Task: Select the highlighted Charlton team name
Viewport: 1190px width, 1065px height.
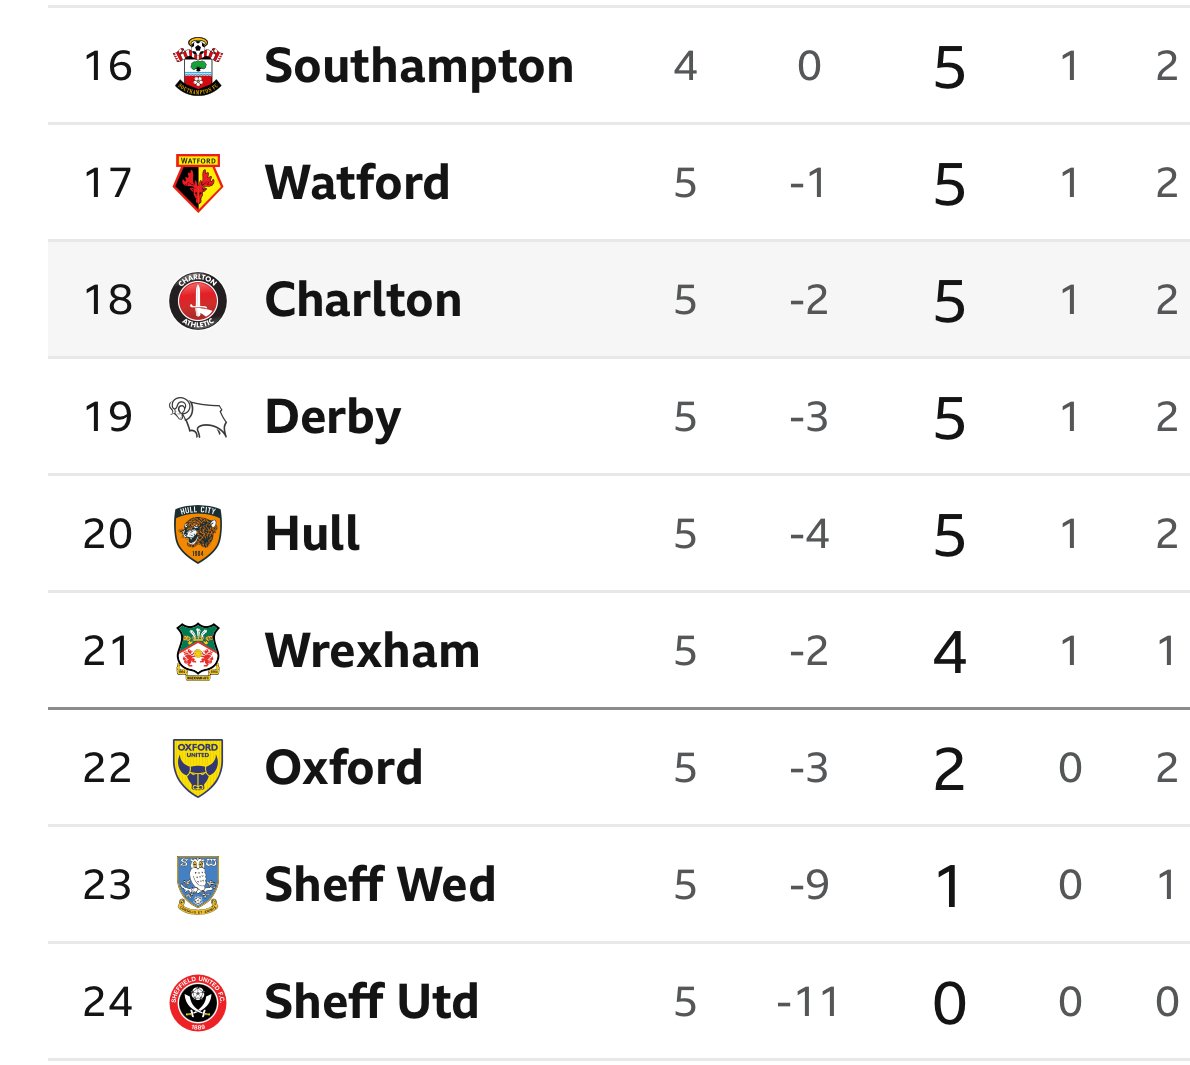Action: 364,300
